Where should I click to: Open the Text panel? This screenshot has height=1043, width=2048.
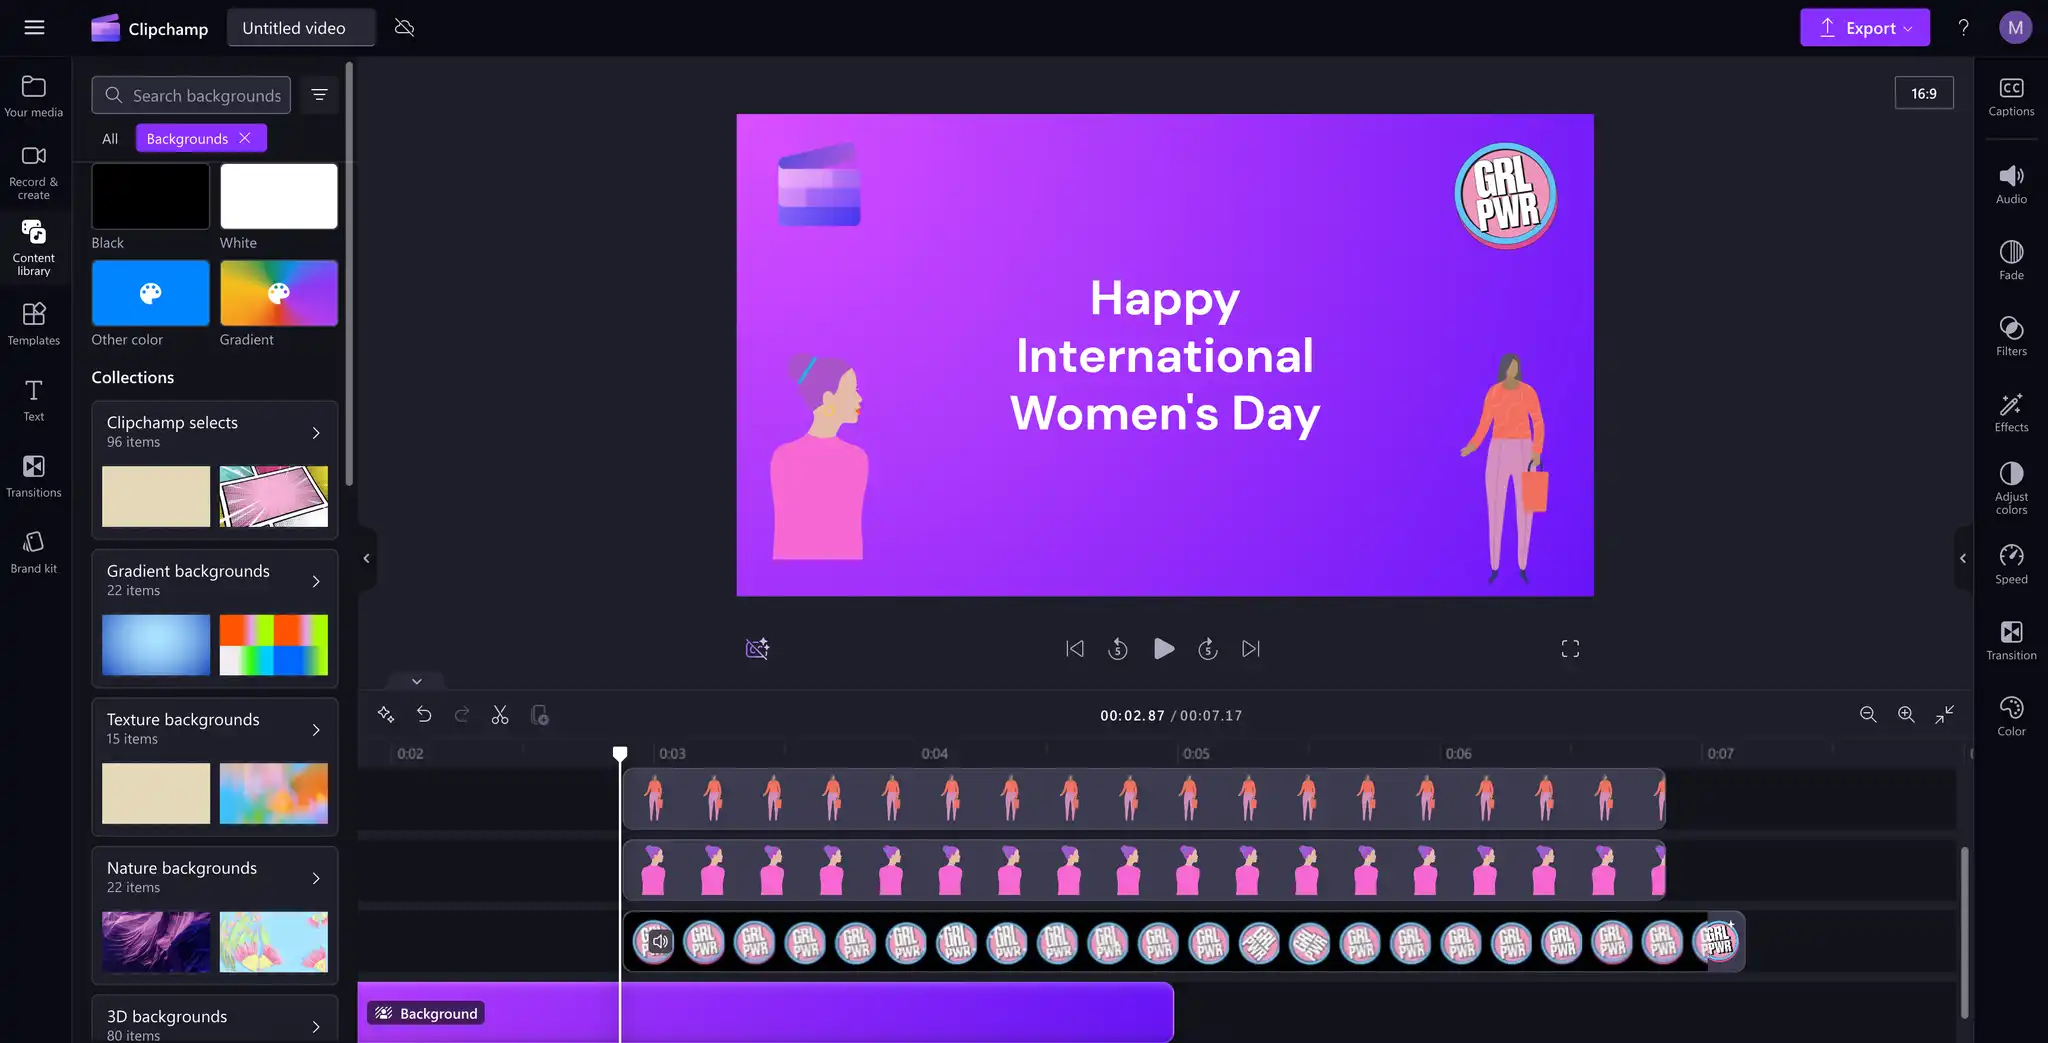pos(34,400)
